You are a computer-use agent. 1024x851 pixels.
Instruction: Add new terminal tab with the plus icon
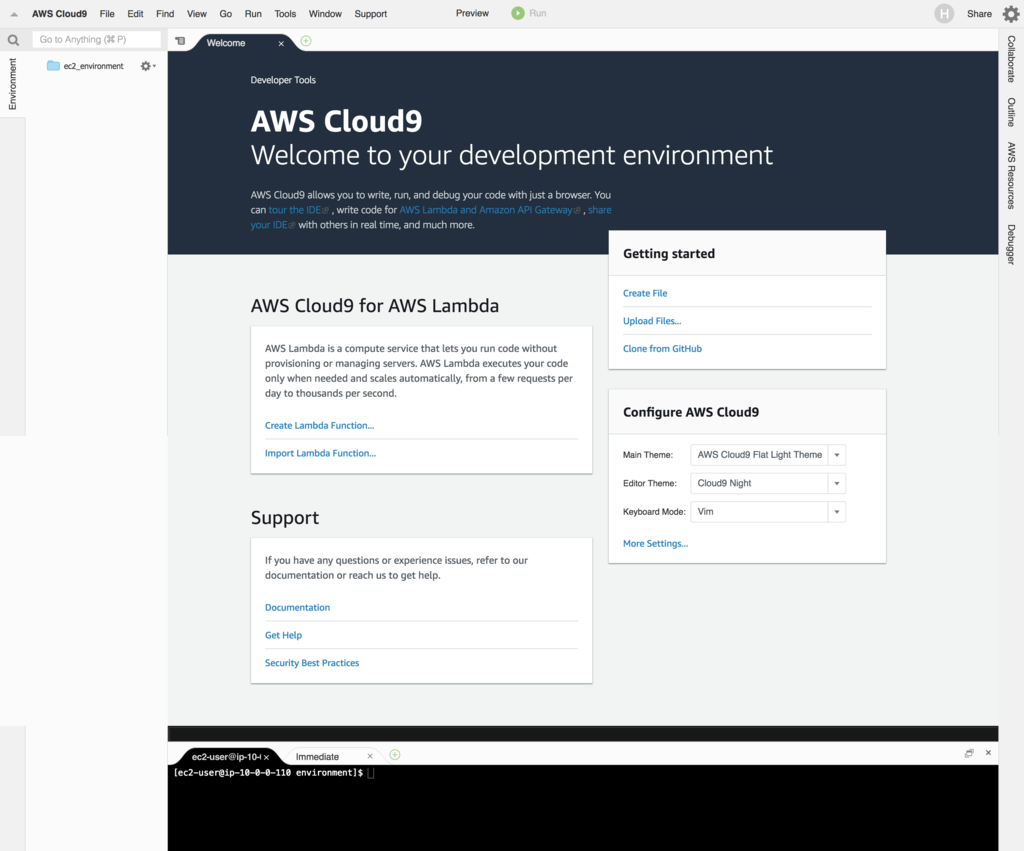394,754
